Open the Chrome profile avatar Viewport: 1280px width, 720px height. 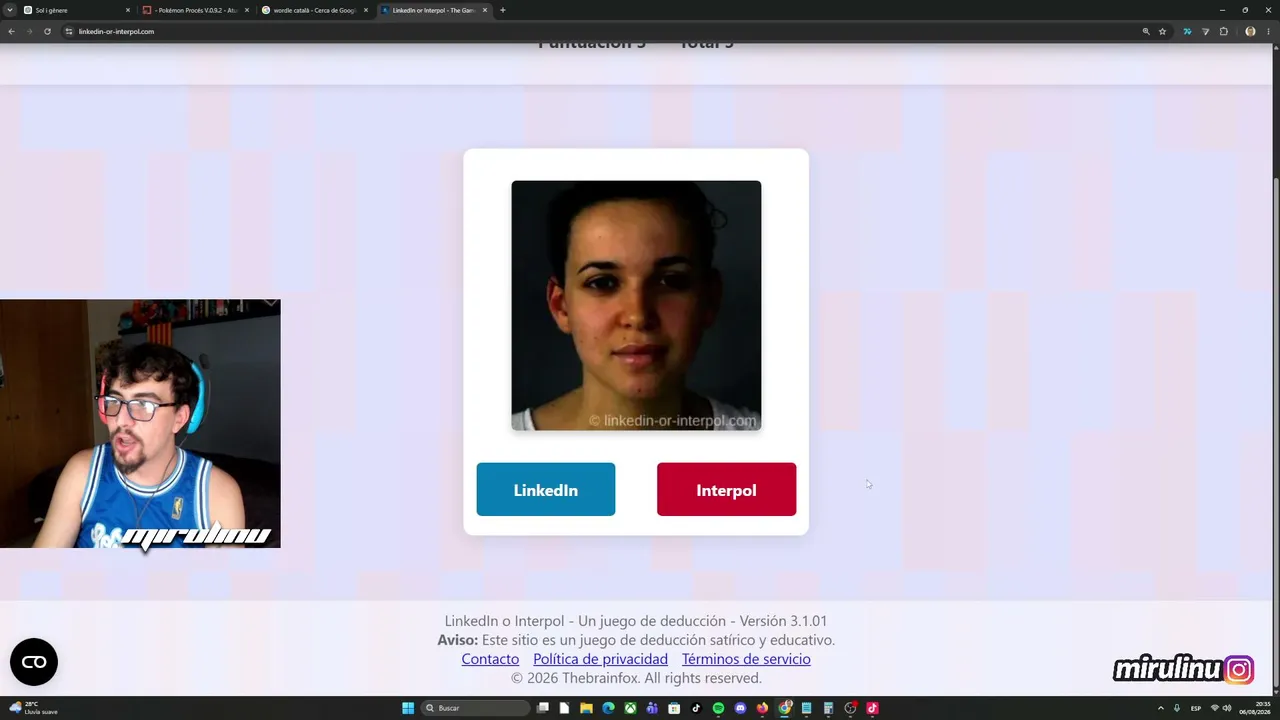(1250, 31)
